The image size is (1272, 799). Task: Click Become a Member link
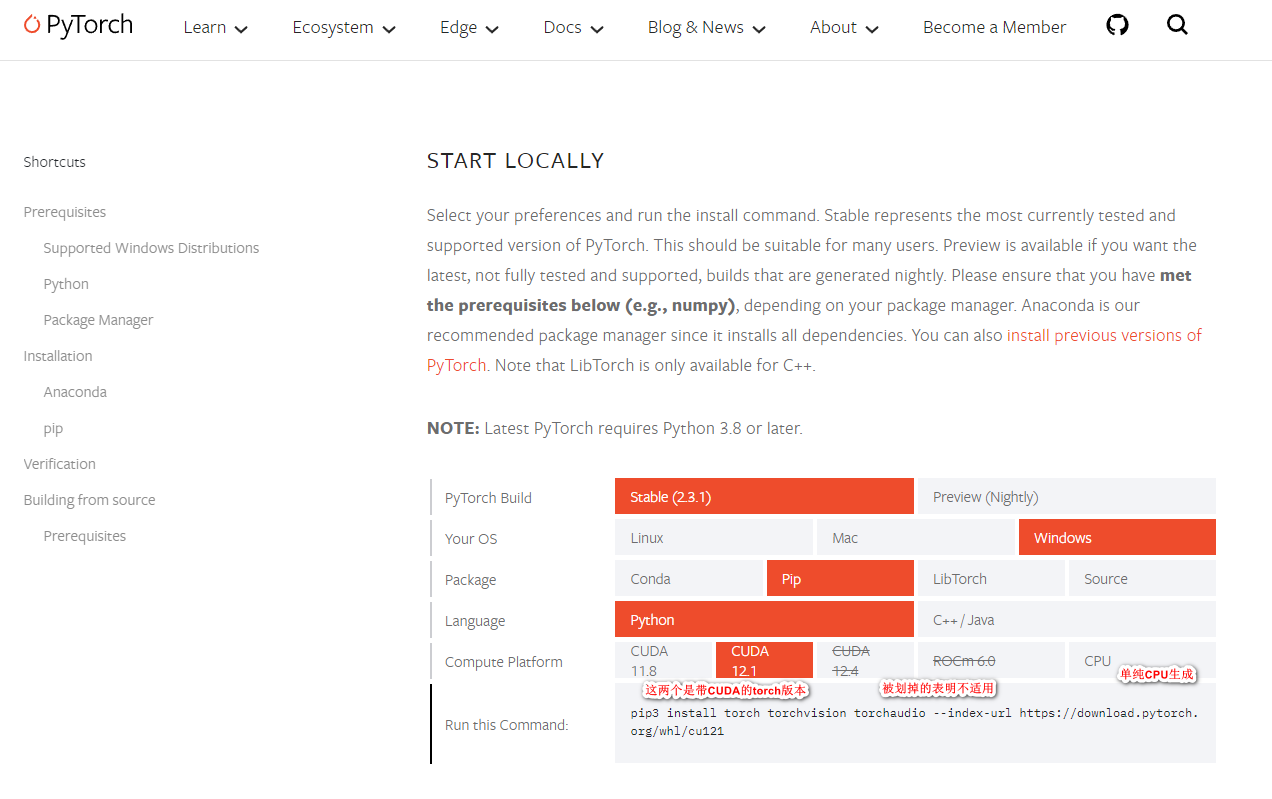[994, 28]
